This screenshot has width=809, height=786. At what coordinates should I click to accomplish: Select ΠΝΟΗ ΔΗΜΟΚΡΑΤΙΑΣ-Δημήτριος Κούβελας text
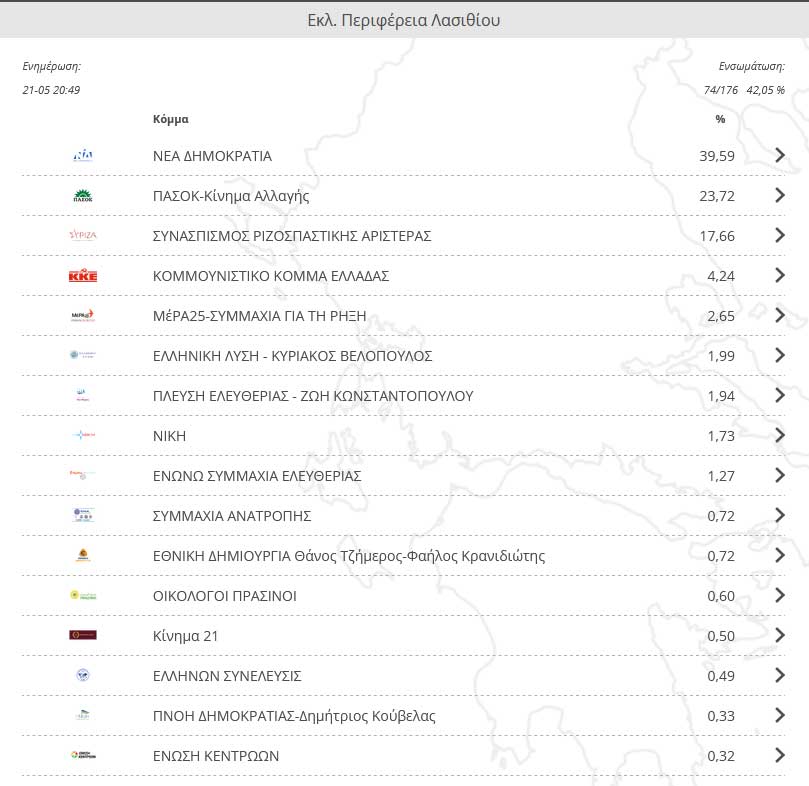click(294, 716)
